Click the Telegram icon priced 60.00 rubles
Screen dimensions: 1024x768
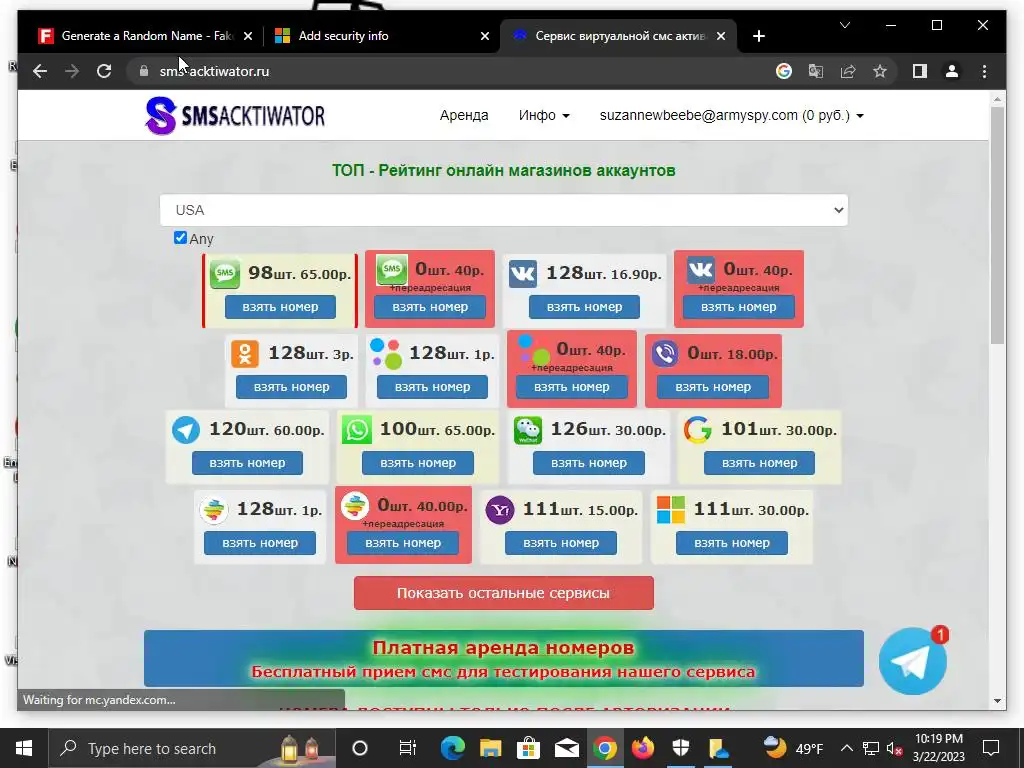point(185,430)
